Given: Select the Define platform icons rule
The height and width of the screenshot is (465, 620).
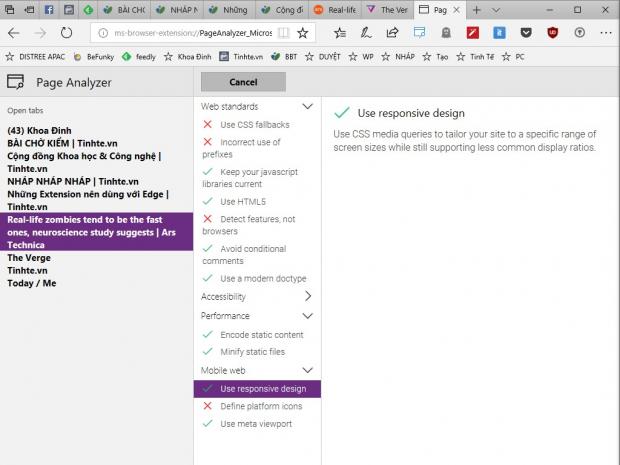Looking at the screenshot, I should [260, 406].
